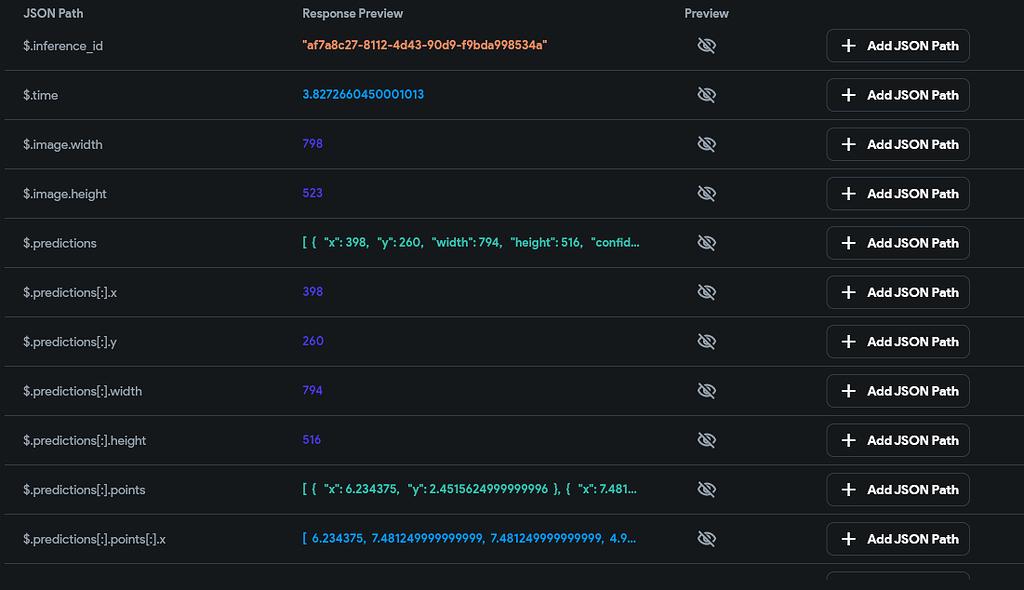Viewport: 1024px width, 590px height.
Task: Toggle the eye icon beside $.predictions[:].x
Action: click(x=706, y=292)
